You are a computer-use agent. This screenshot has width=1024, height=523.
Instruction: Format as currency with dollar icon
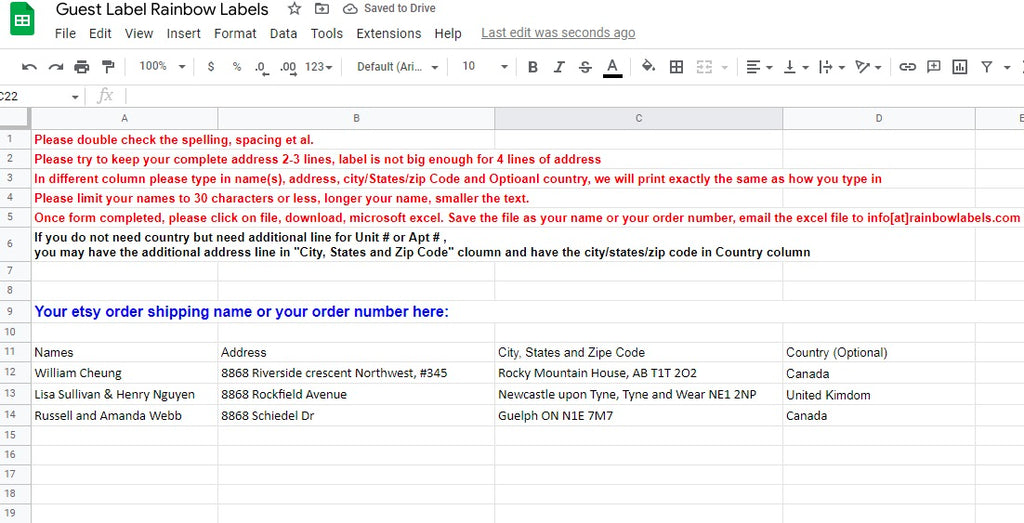tap(210, 67)
